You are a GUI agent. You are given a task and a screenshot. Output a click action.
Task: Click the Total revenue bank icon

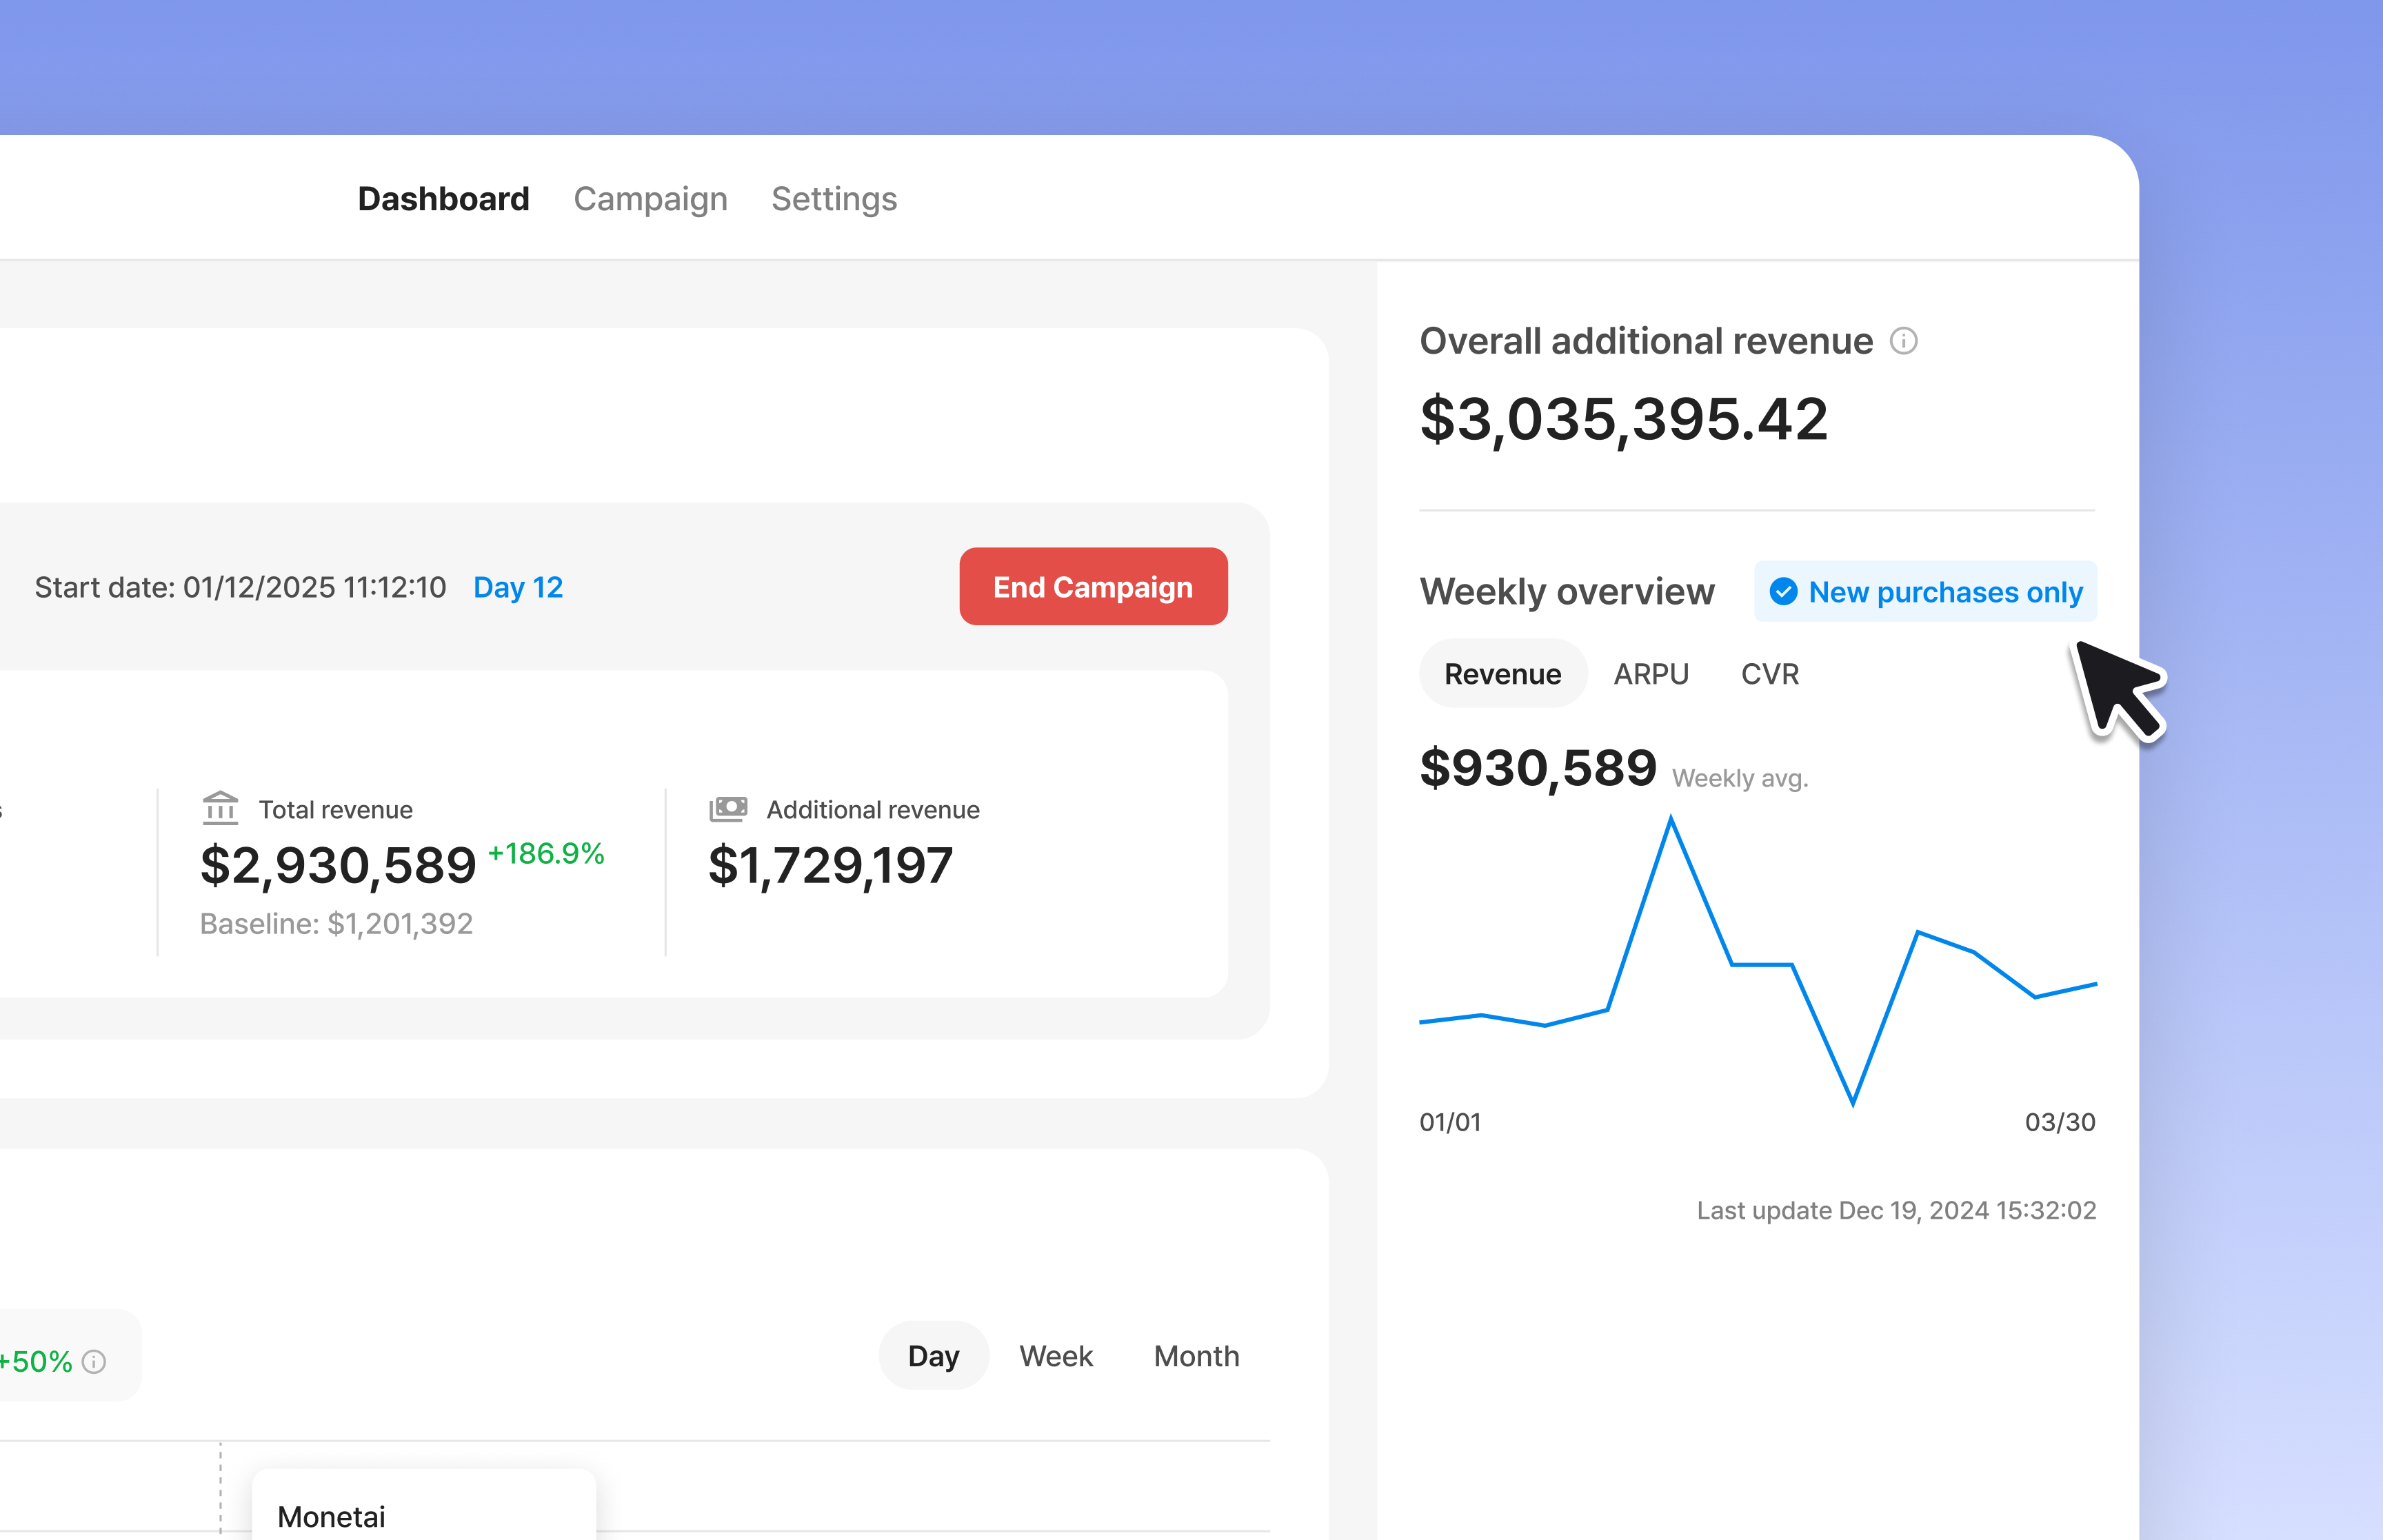pos(220,808)
